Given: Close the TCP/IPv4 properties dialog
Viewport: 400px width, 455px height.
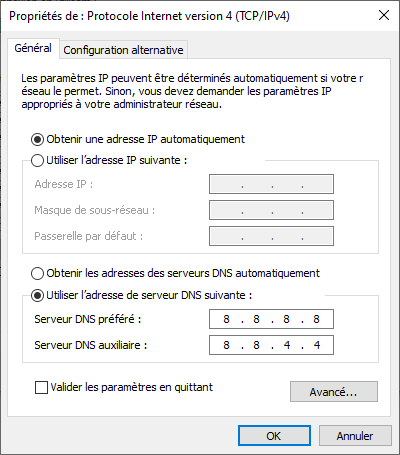Looking at the screenshot, I should [x=384, y=15].
